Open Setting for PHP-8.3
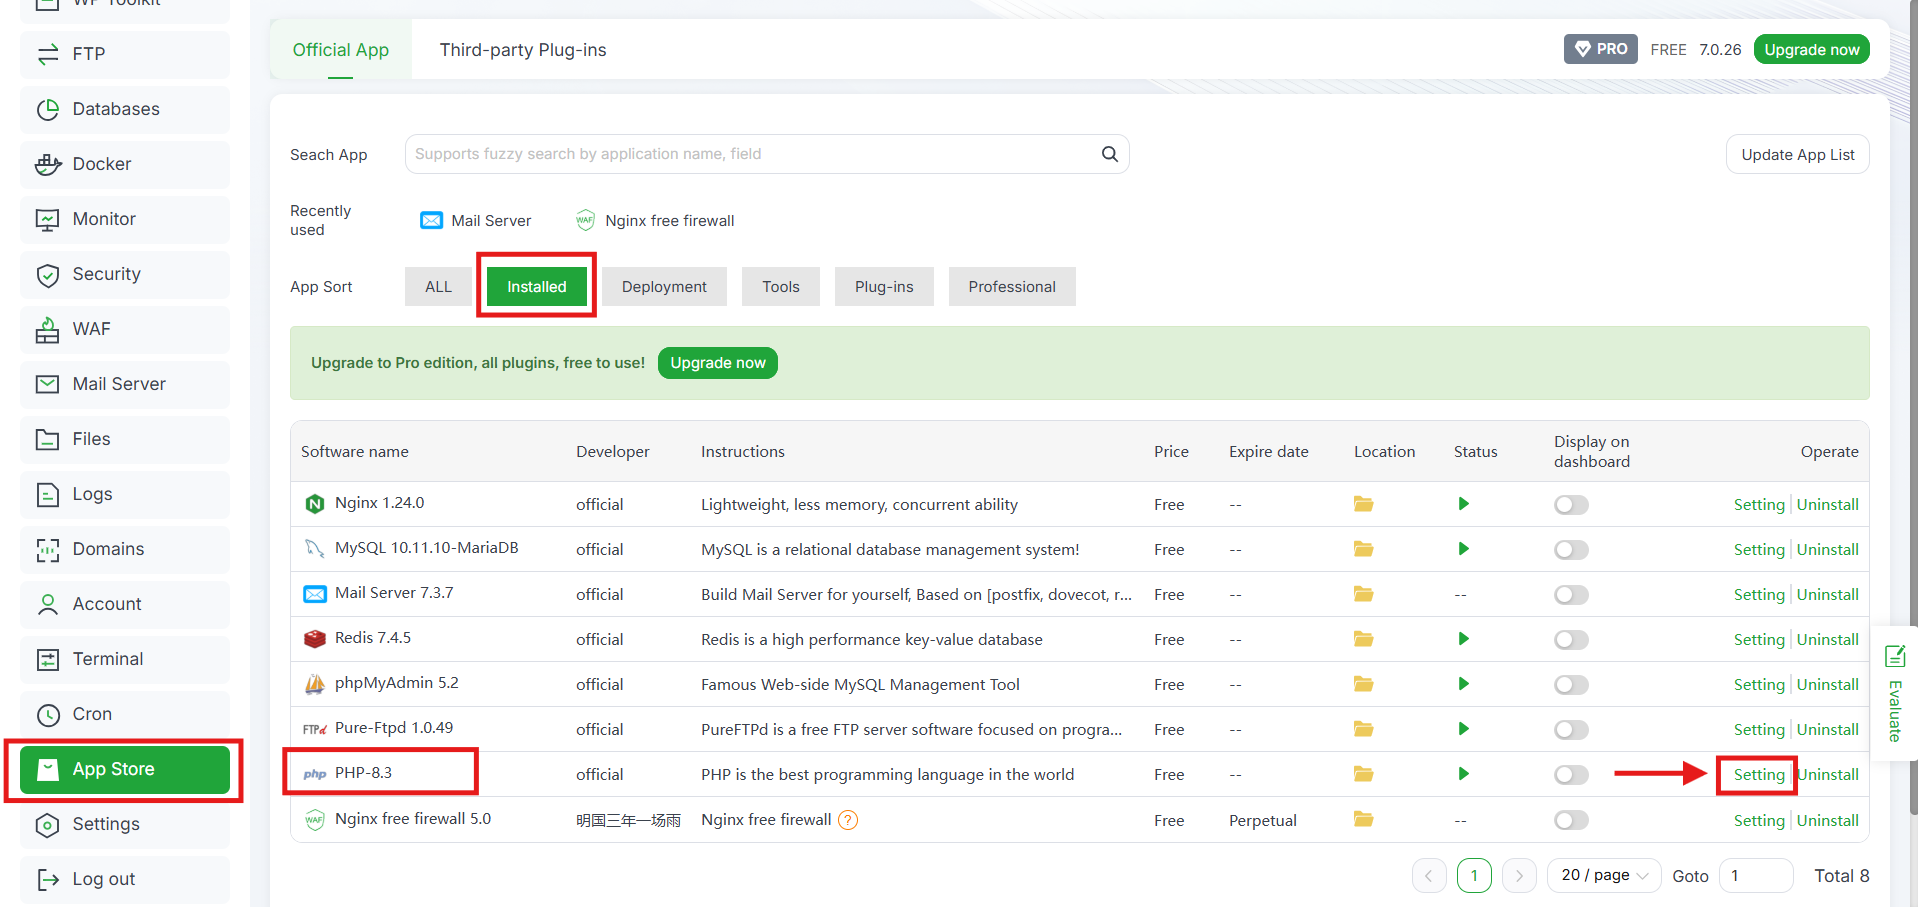 pos(1759,775)
